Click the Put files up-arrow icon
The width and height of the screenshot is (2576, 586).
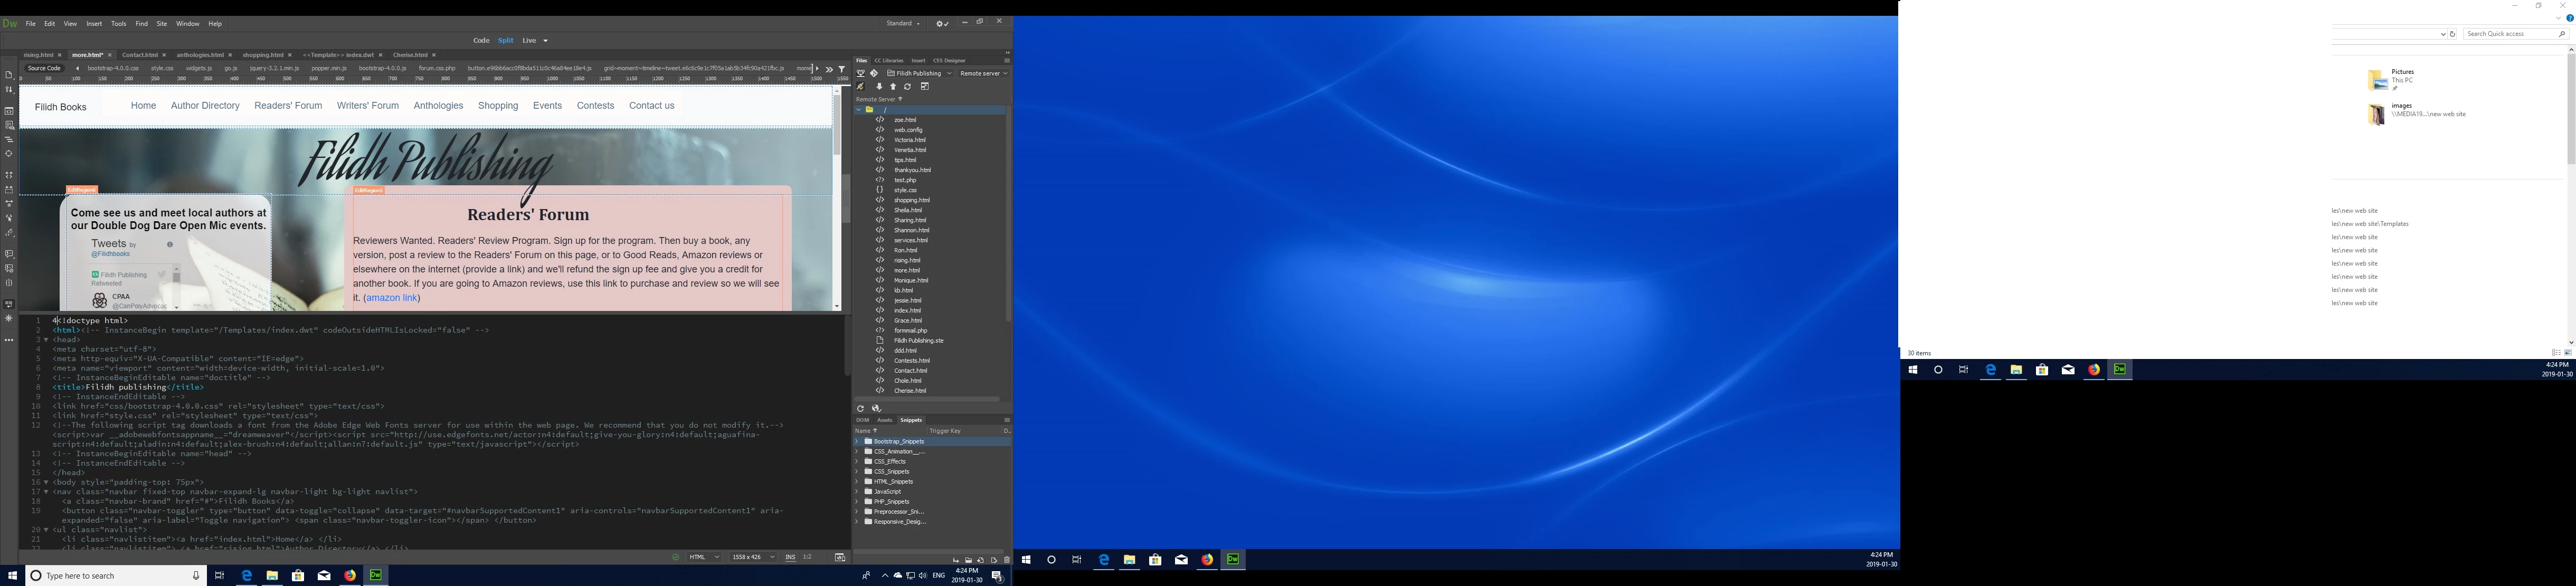893,87
